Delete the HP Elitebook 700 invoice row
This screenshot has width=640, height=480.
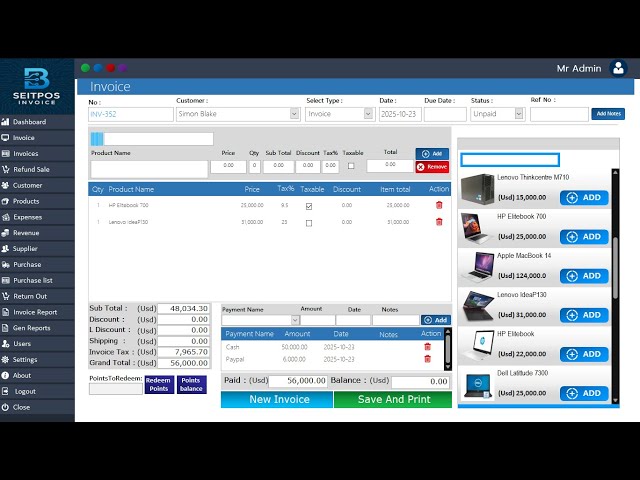(x=439, y=205)
